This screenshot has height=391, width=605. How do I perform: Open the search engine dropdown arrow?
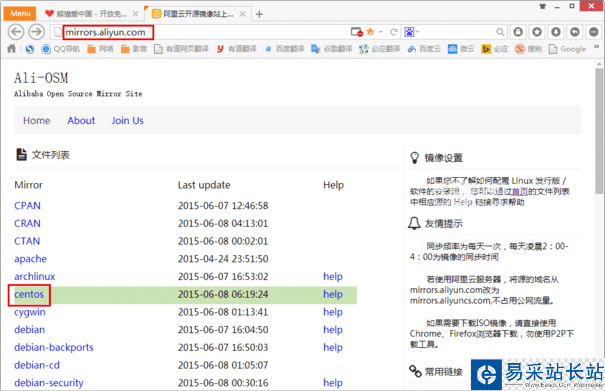(417, 32)
